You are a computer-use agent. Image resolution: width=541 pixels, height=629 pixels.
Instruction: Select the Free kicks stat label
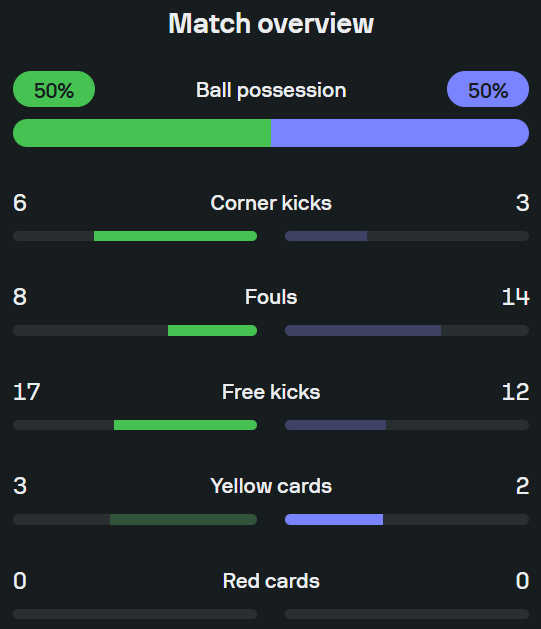pyautogui.click(x=271, y=392)
